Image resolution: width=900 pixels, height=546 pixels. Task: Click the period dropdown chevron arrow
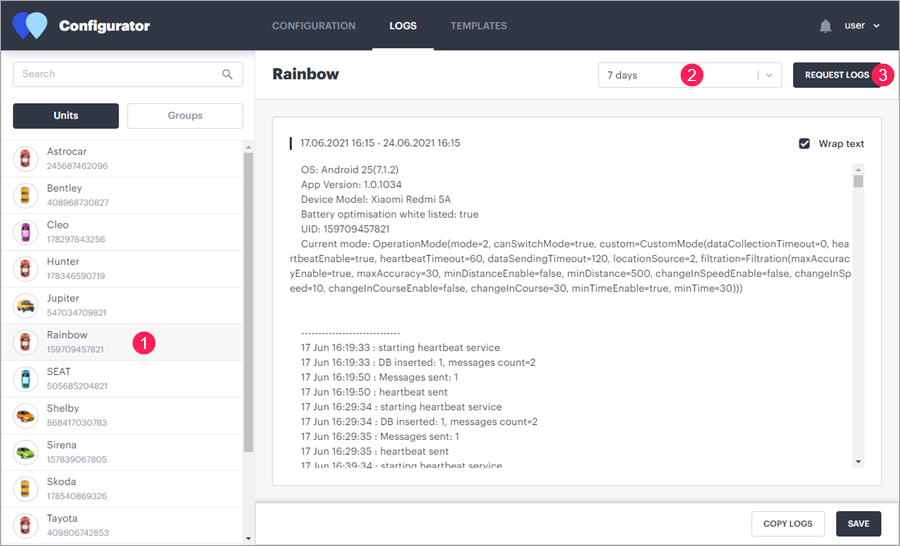pyautogui.click(x=769, y=75)
